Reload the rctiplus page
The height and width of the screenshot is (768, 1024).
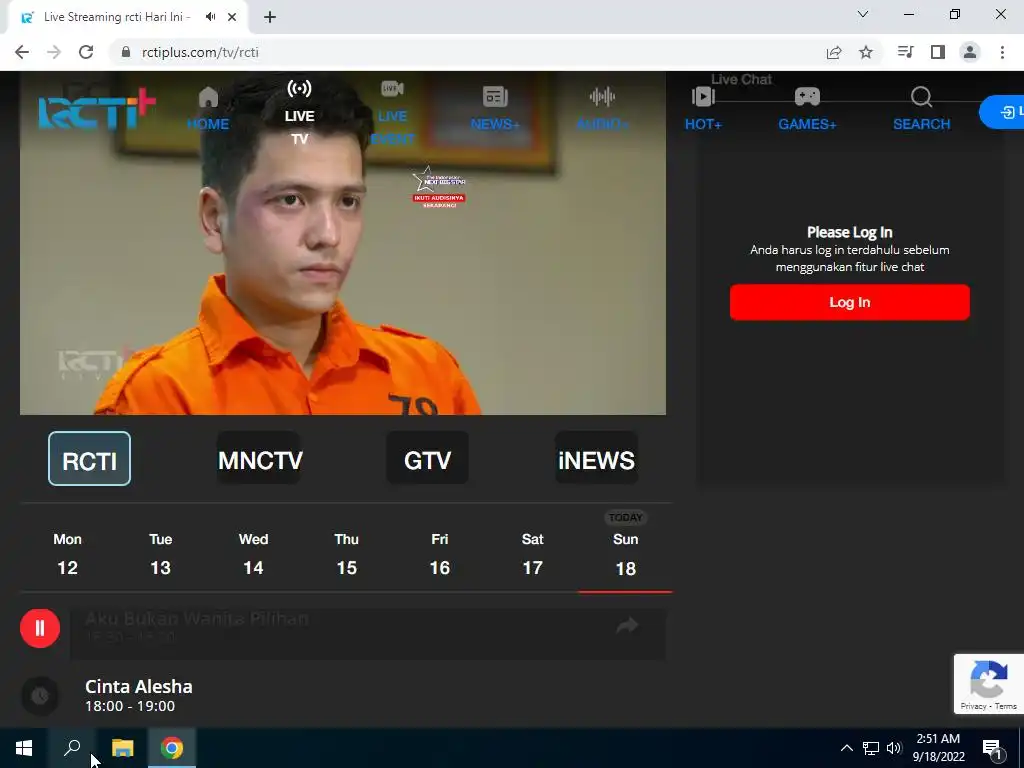click(86, 52)
